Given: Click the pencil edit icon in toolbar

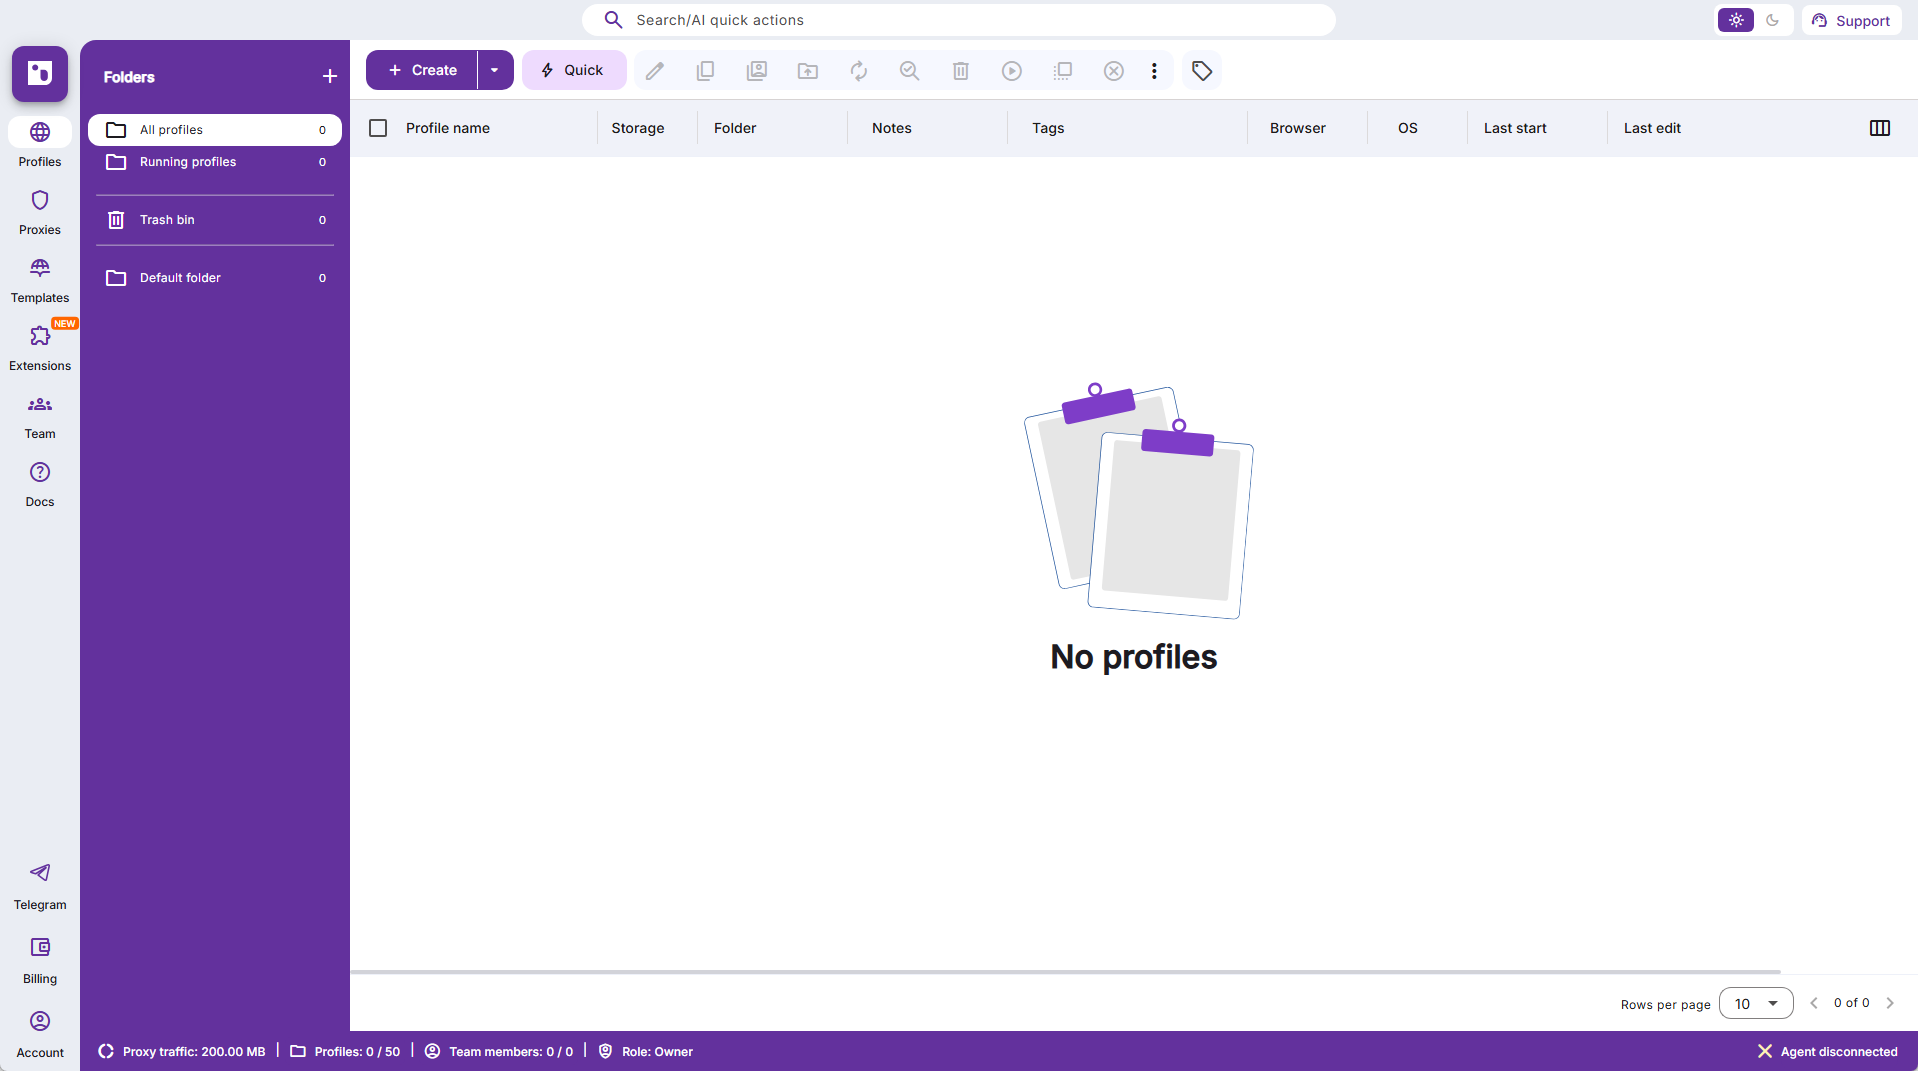Looking at the screenshot, I should (655, 71).
